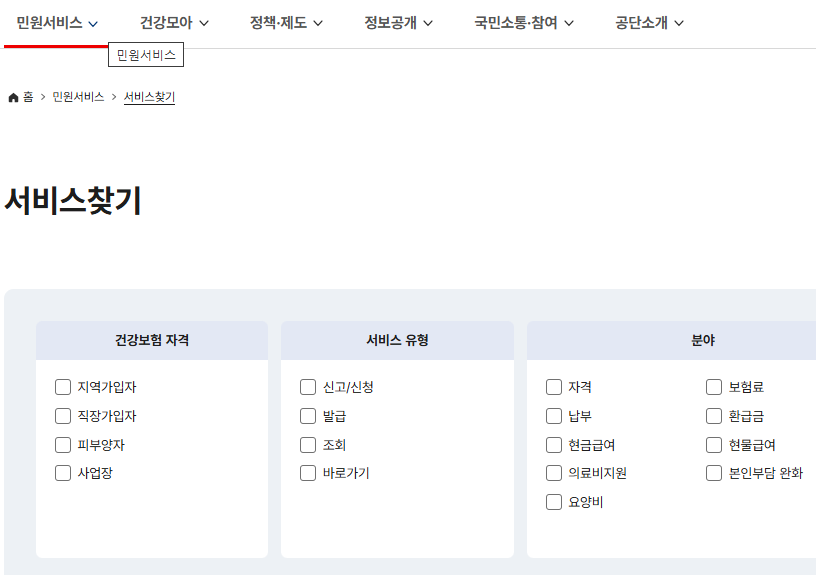The width and height of the screenshot is (816, 575).
Task: Check the 신고/신청 checkbox
Action: tap(308, 387)
